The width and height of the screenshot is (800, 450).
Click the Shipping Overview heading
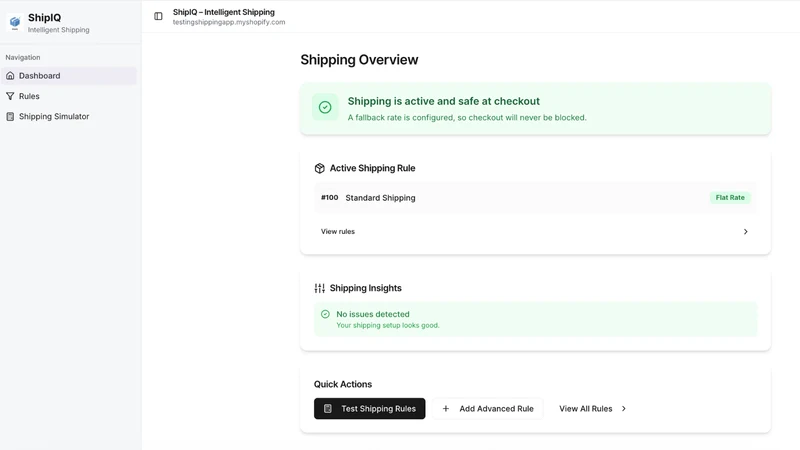[x=359, y=60]
